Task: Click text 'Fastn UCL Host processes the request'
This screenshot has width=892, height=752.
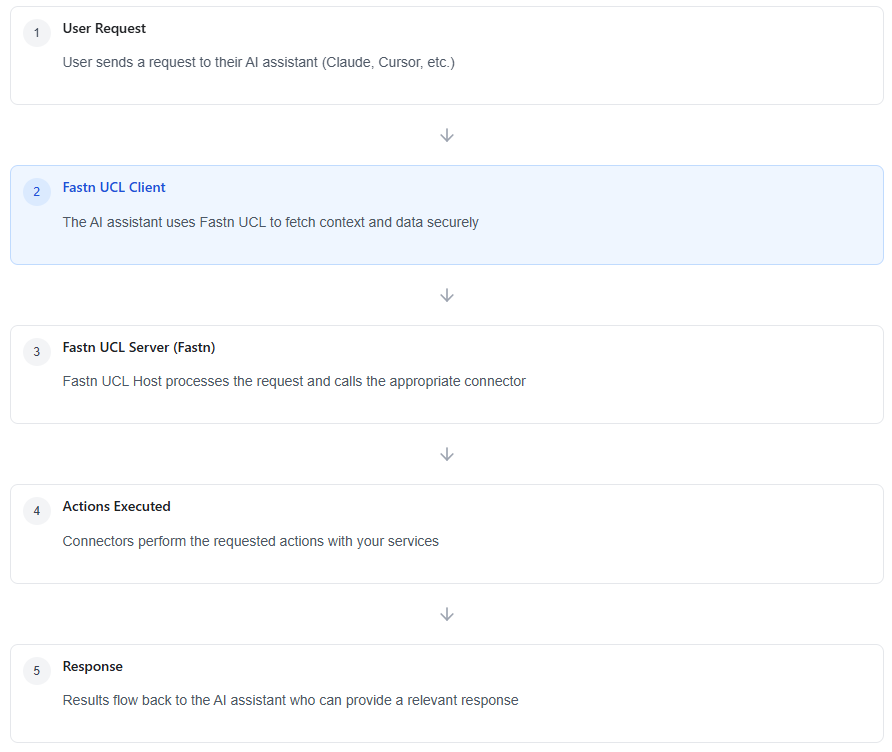Action: [183, 381]
